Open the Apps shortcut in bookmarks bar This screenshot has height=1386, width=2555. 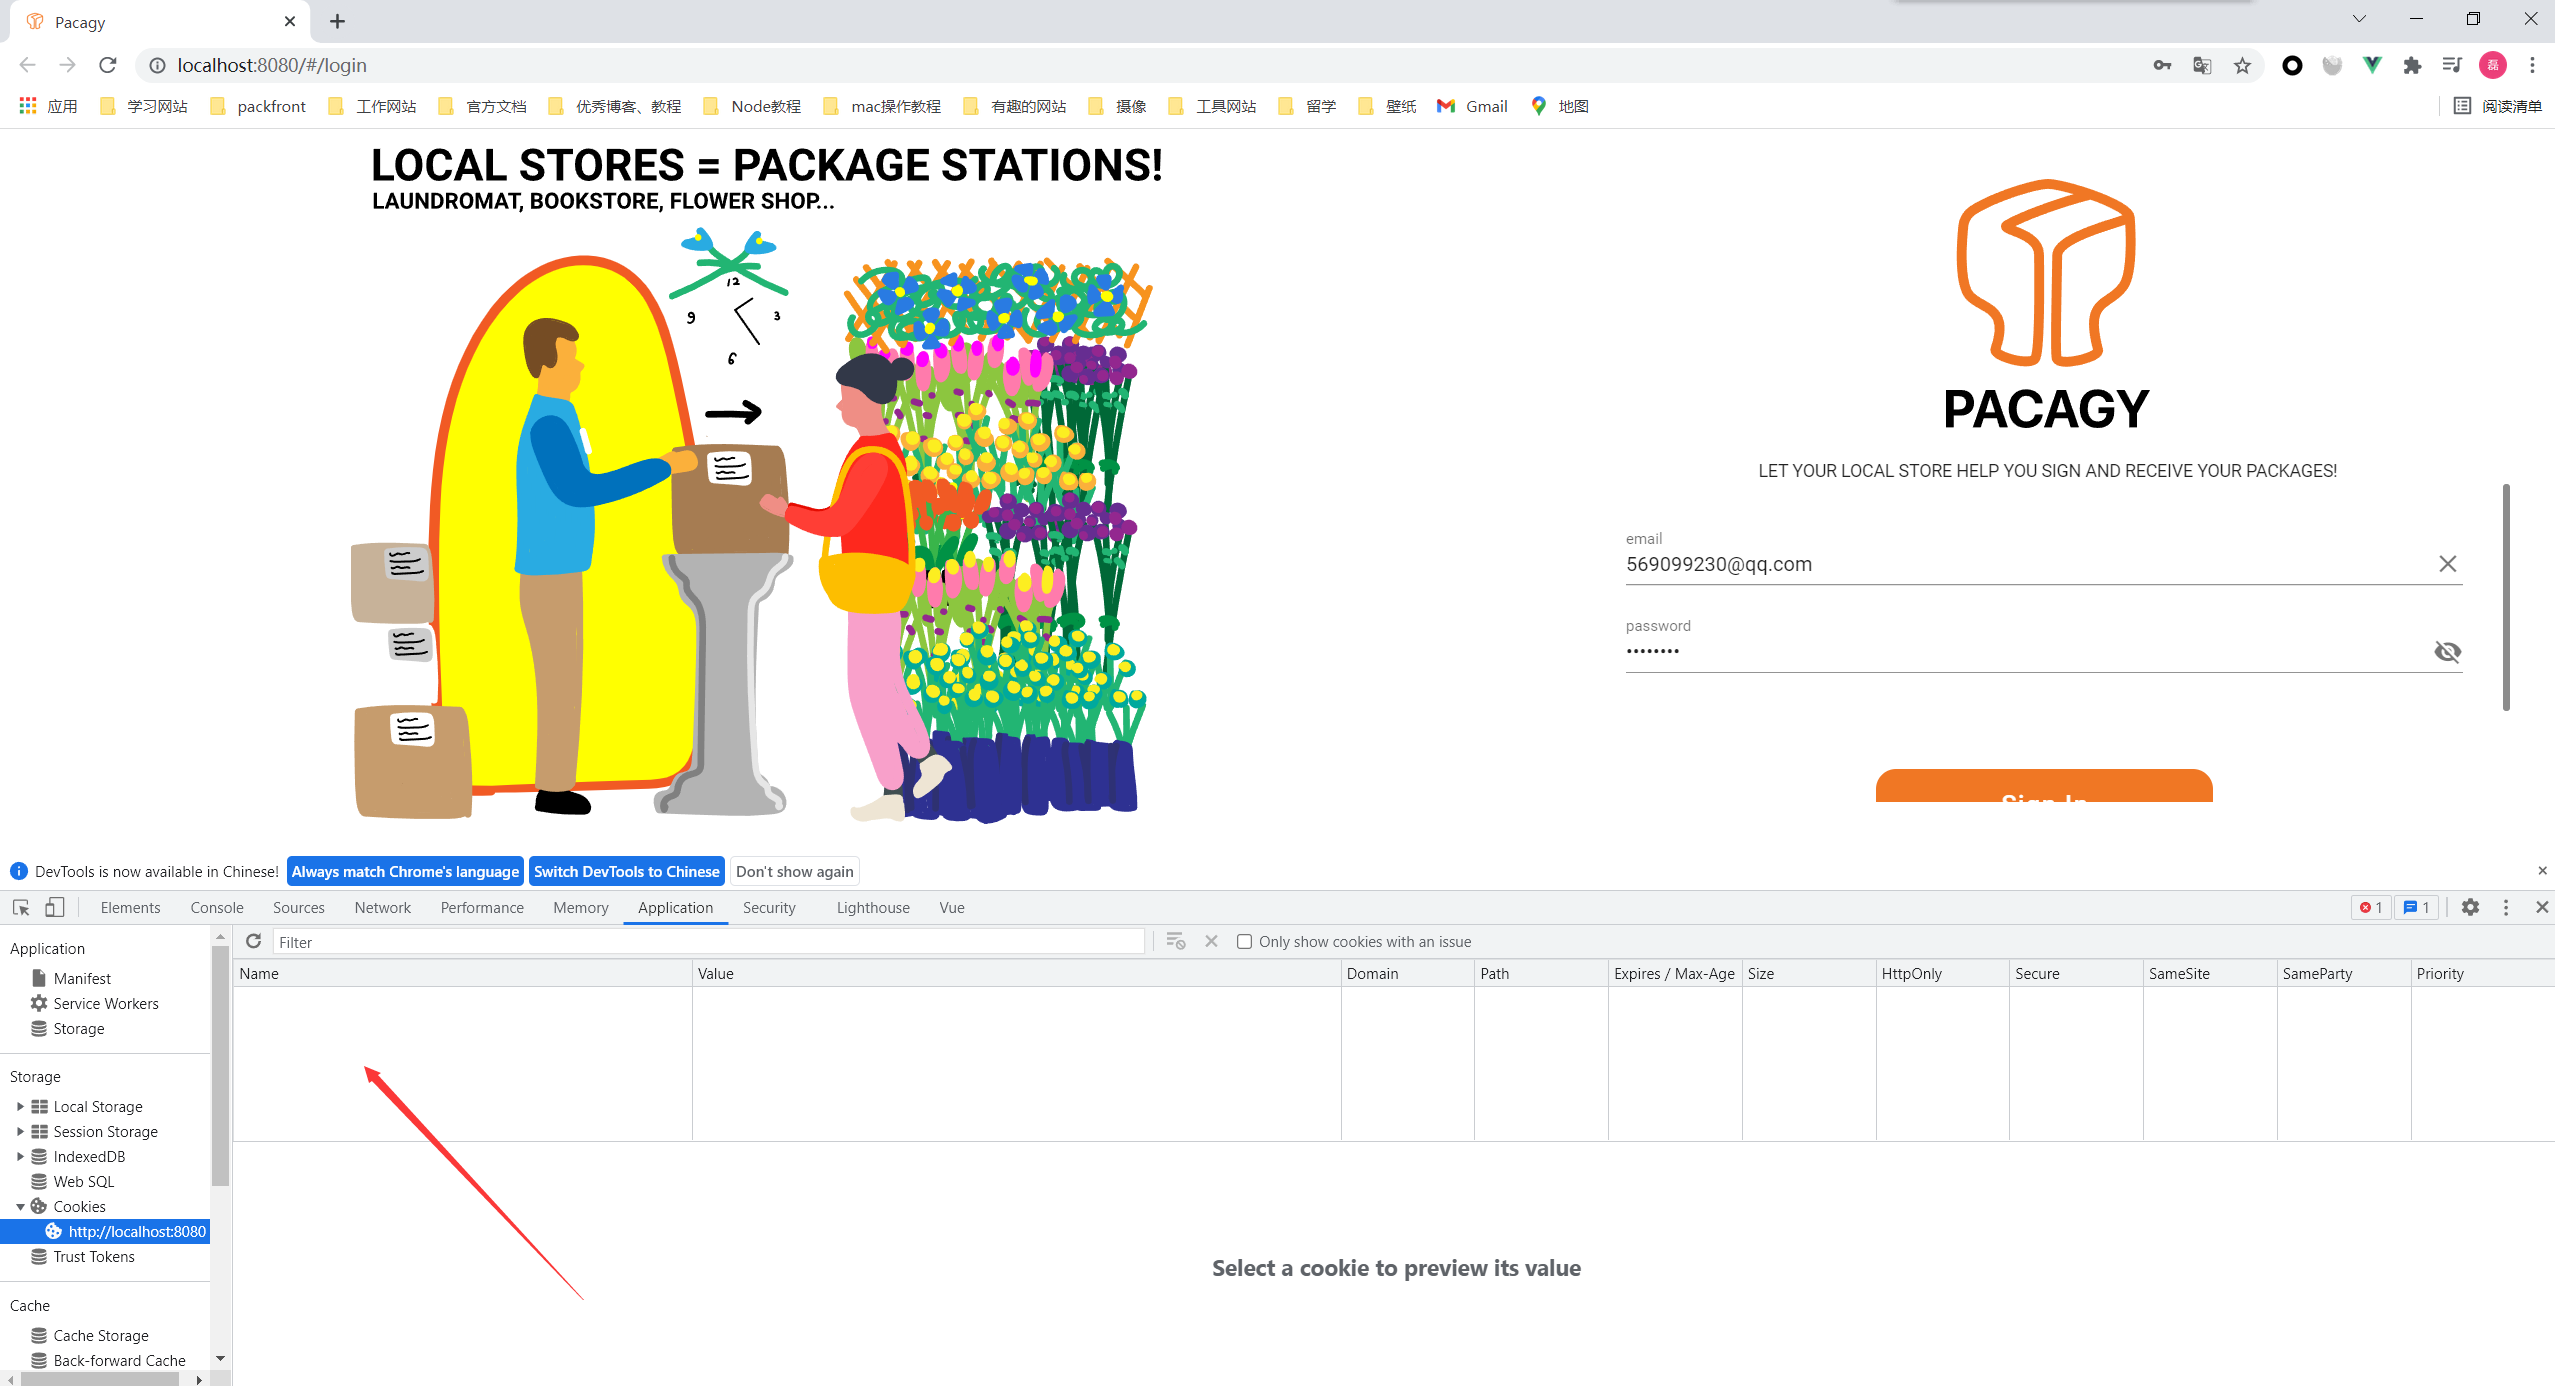point(48,106)
